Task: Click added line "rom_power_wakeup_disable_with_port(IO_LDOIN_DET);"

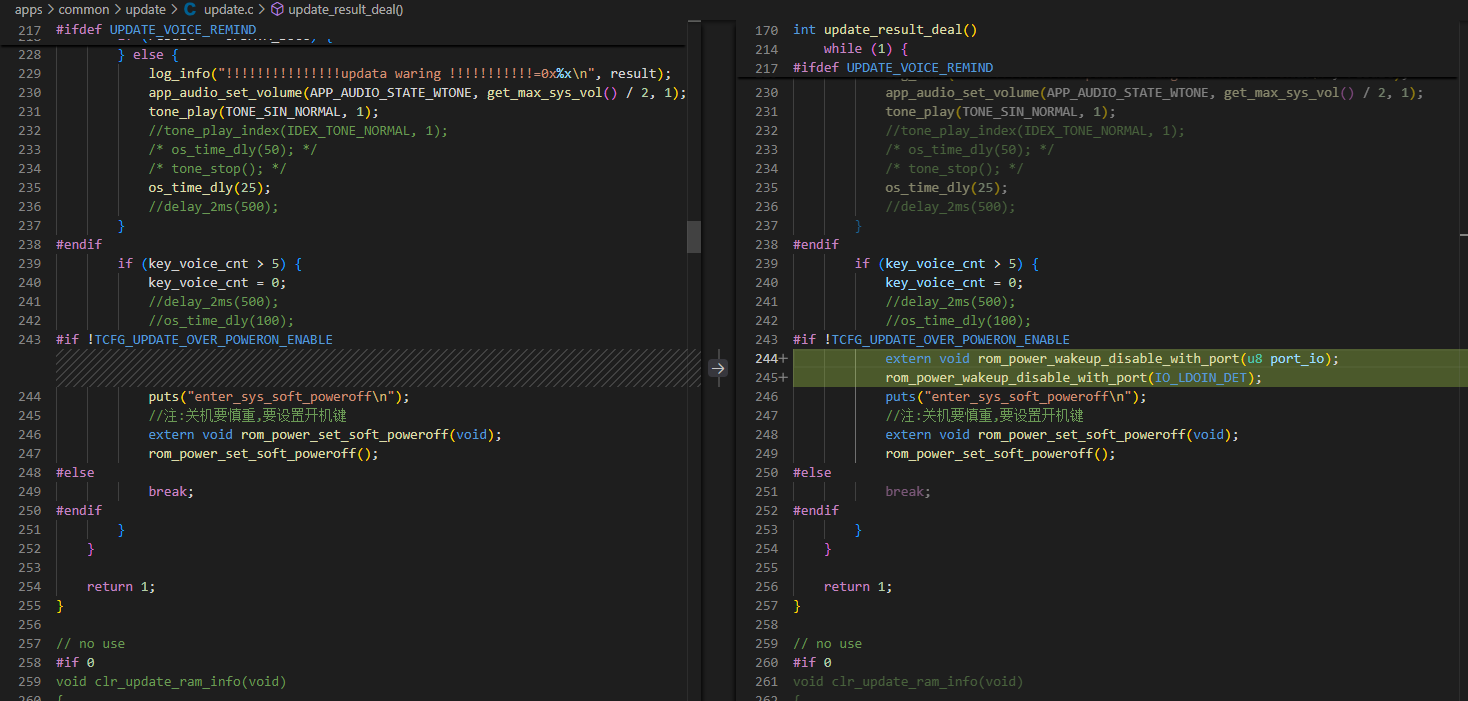Action: pyautogui.click(x=1074, y=377)
